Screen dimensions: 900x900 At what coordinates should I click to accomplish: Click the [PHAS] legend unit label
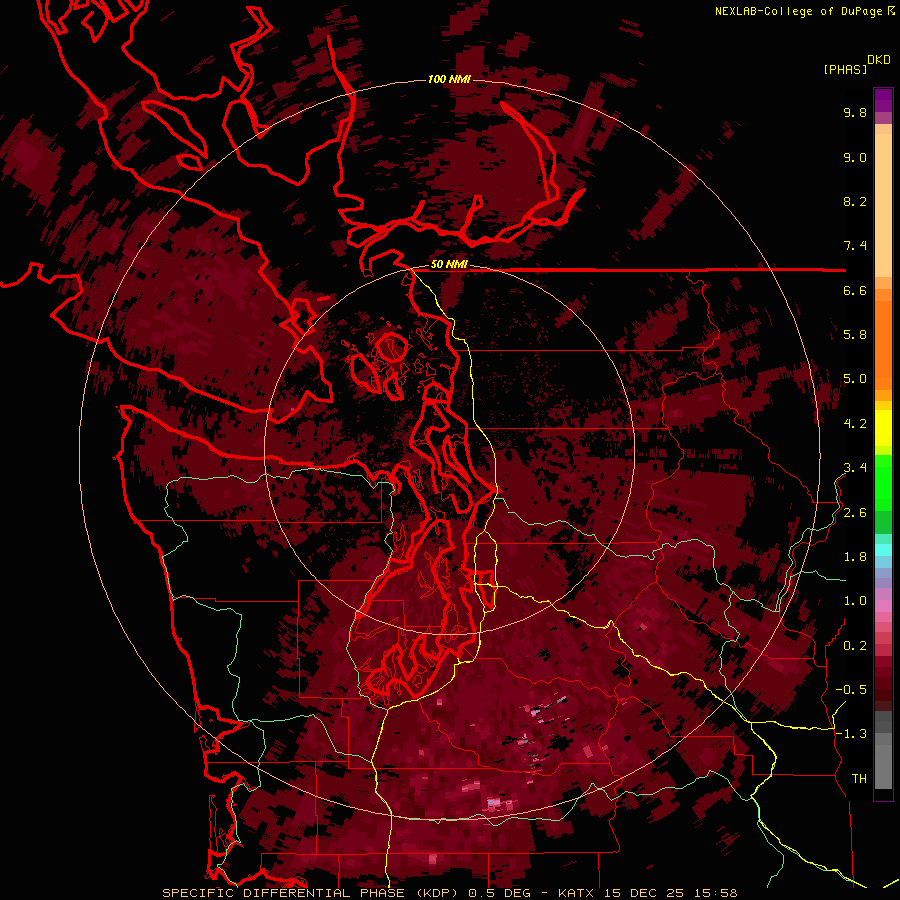point(845,69)
